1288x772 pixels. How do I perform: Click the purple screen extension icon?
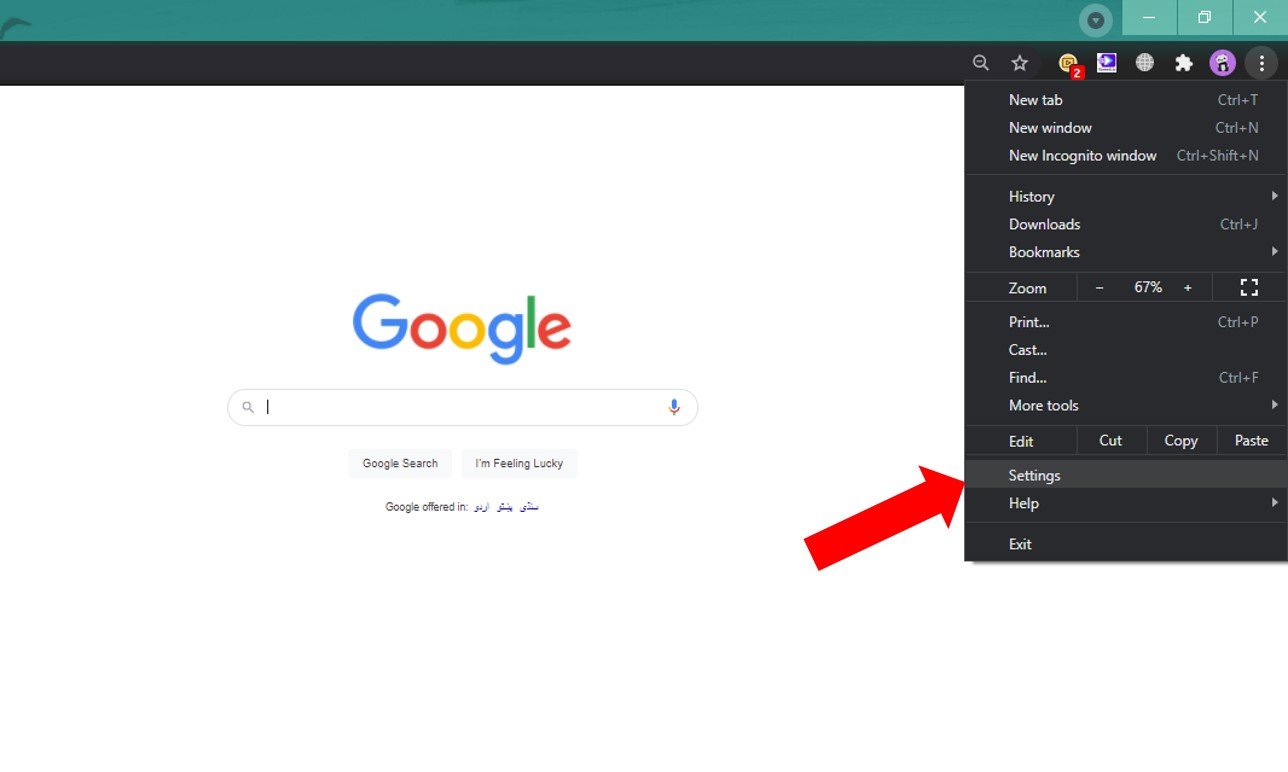point(1107,63)
